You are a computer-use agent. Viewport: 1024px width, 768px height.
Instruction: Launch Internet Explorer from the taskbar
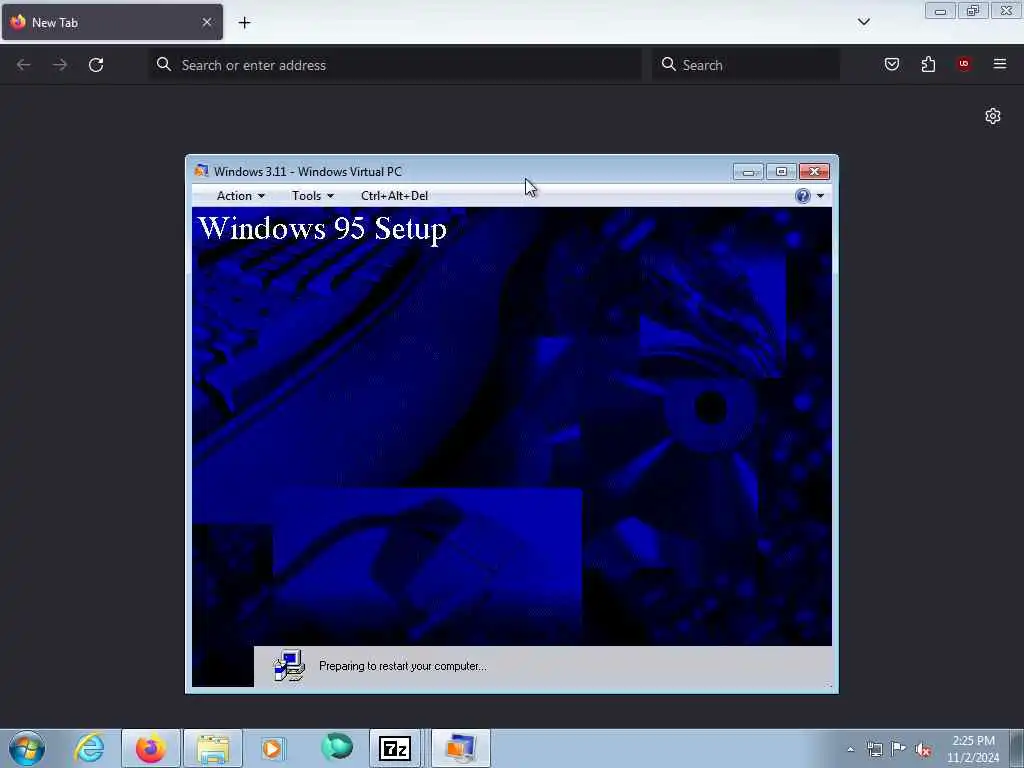(89, 748)
